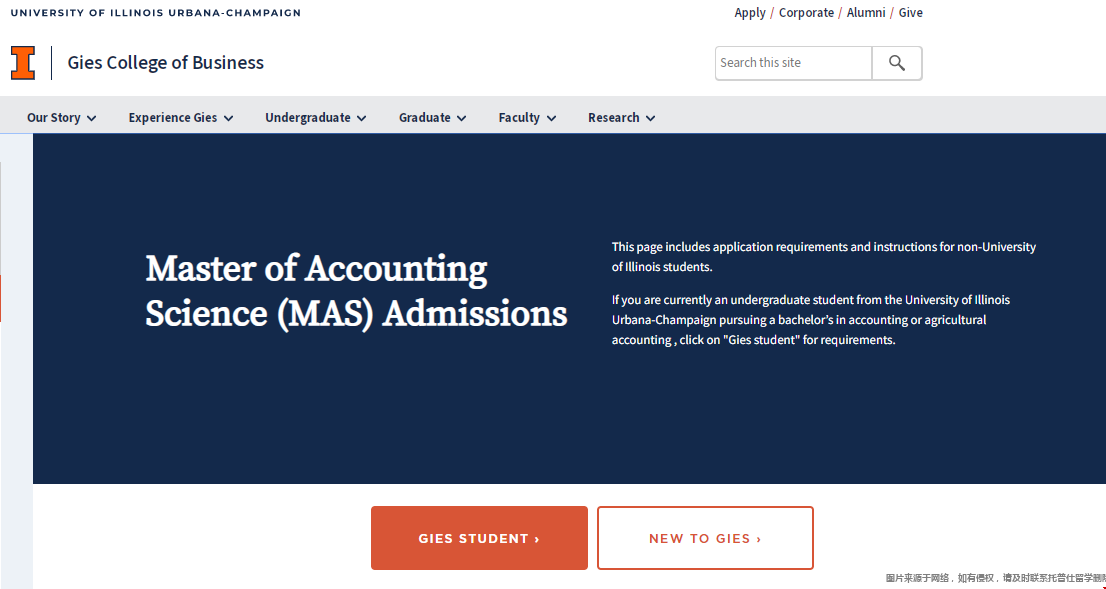Expand the Our Story dropdown menu
The image size is (1106, 589).
pos(61,118)
